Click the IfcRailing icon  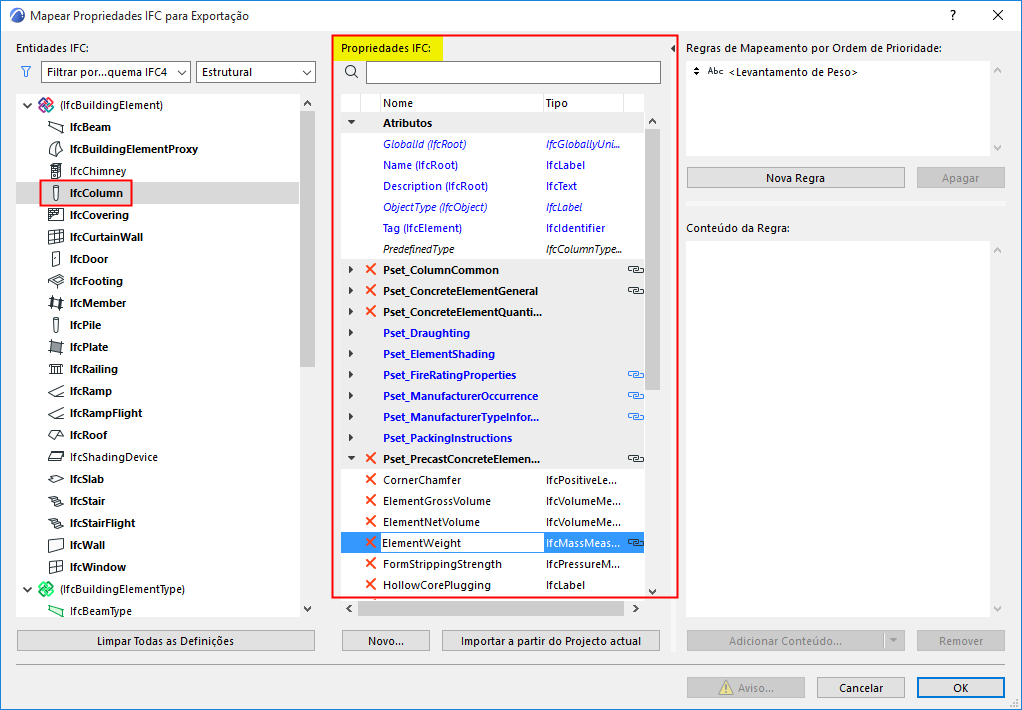56,369
